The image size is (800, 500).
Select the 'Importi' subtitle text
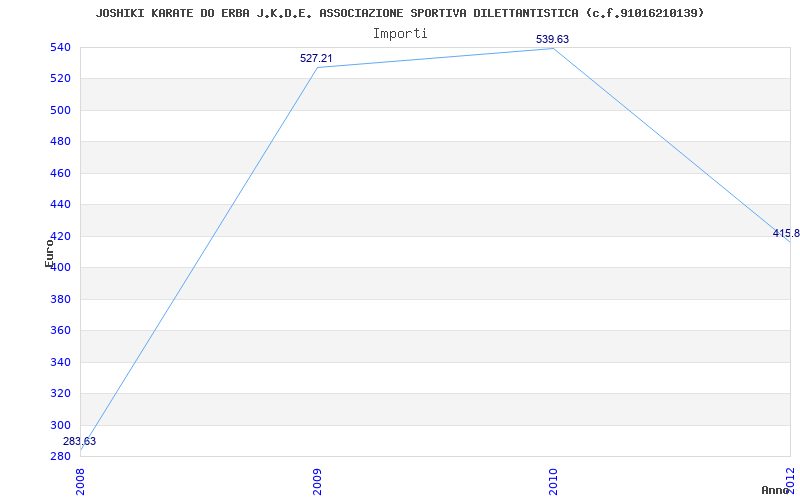tap(400, 34)
